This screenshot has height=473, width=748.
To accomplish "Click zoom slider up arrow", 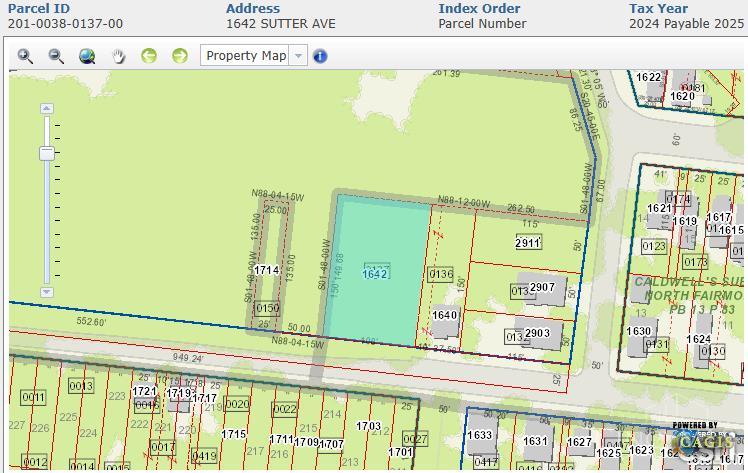I will click(46, 109).
